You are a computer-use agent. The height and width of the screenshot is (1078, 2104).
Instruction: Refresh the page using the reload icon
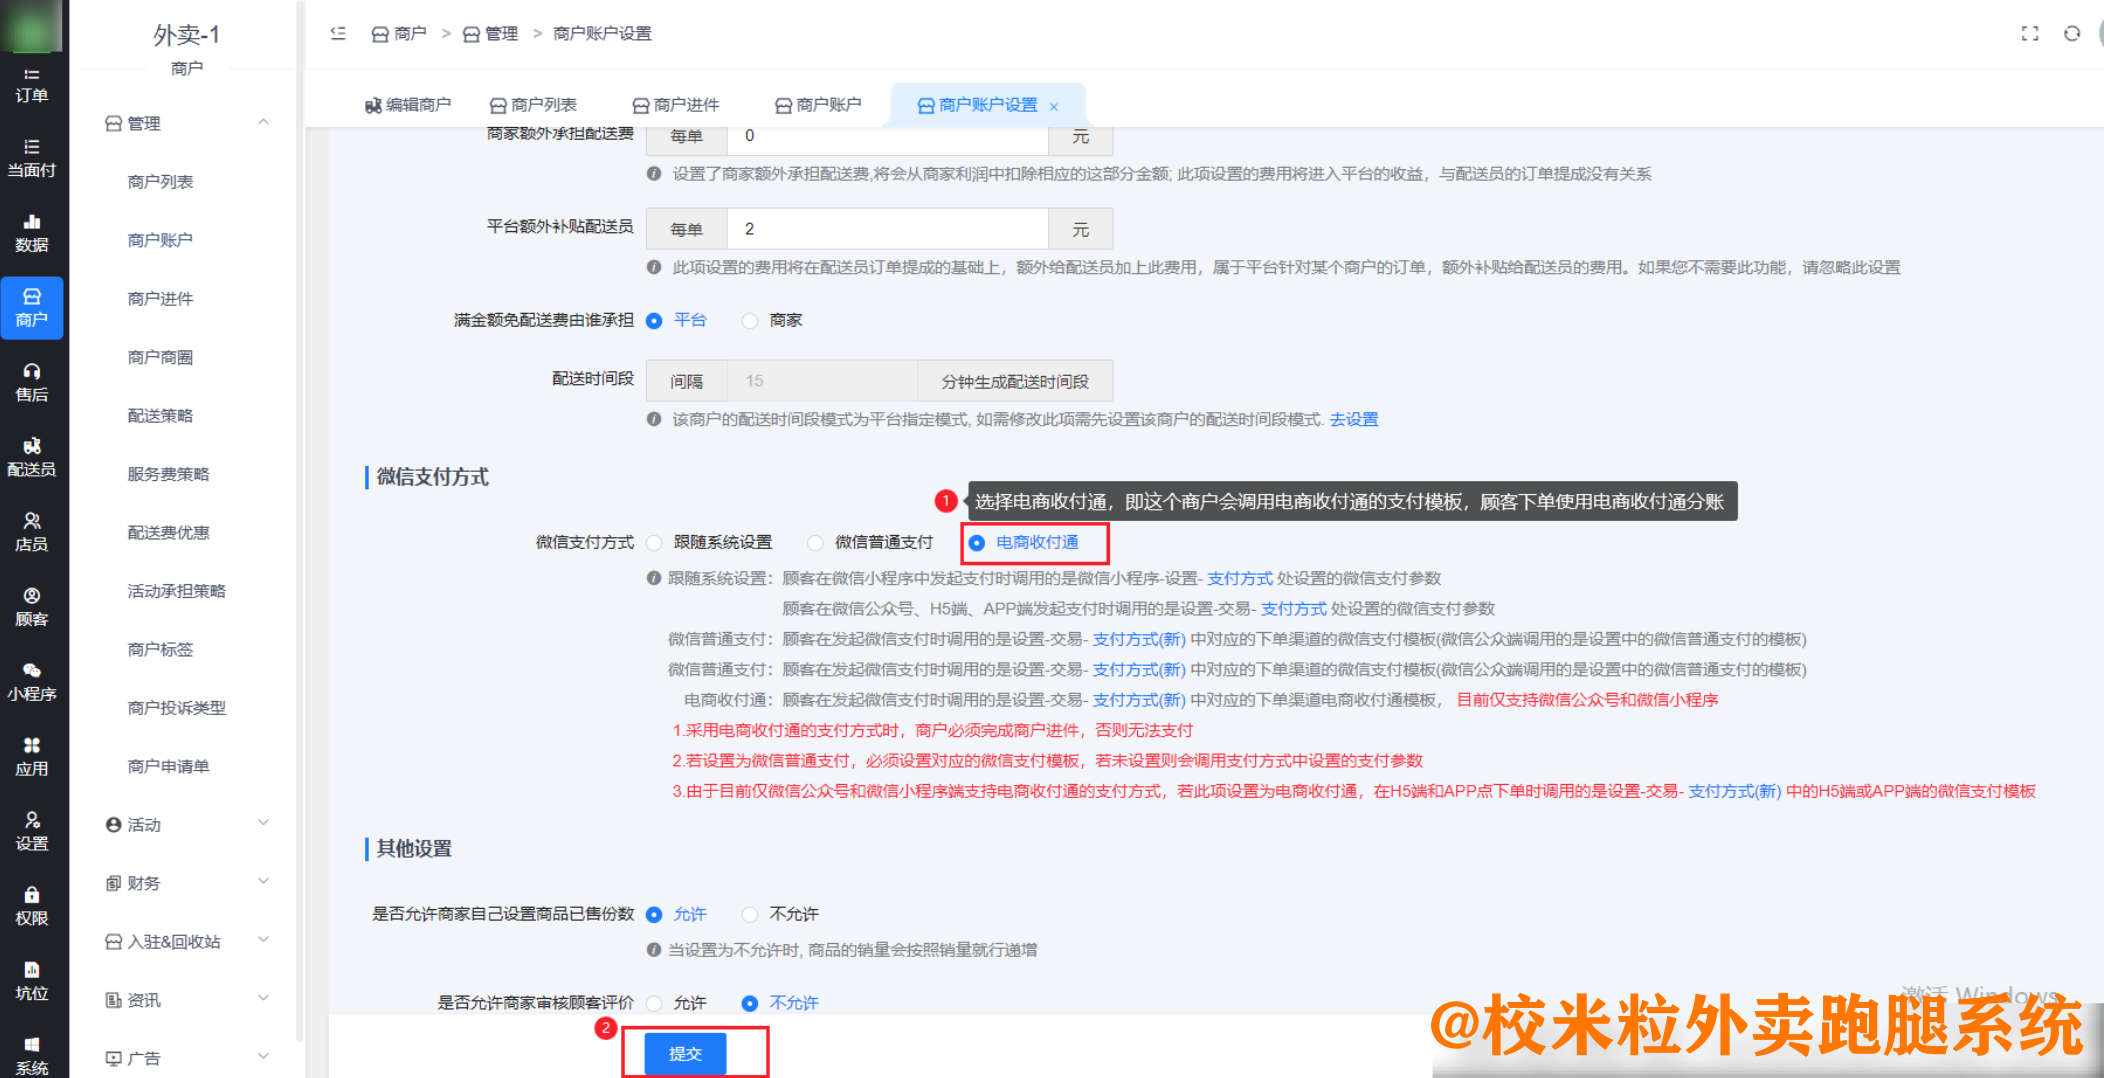(2071, 33)
